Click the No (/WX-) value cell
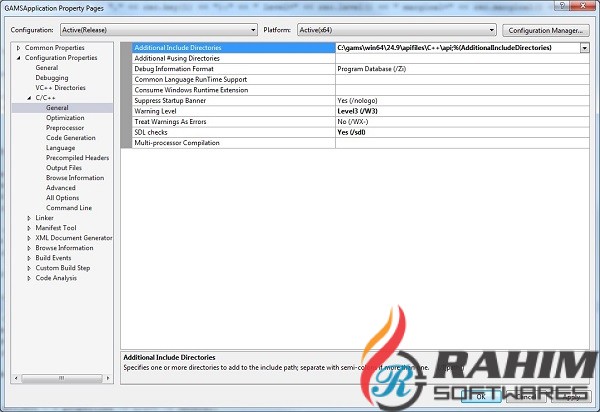This screenshot has width=600, height=412. (462, 122)
